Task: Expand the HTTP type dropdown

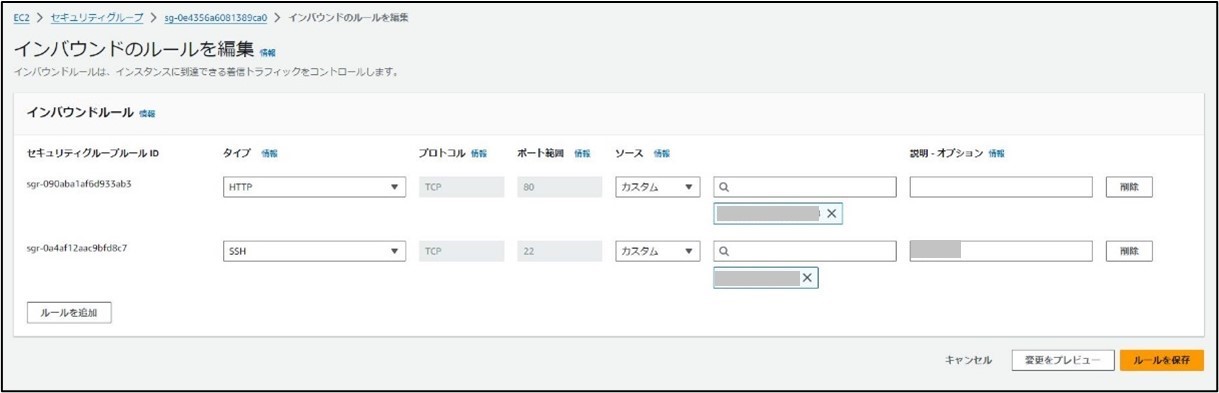Action: coord(314,187)
